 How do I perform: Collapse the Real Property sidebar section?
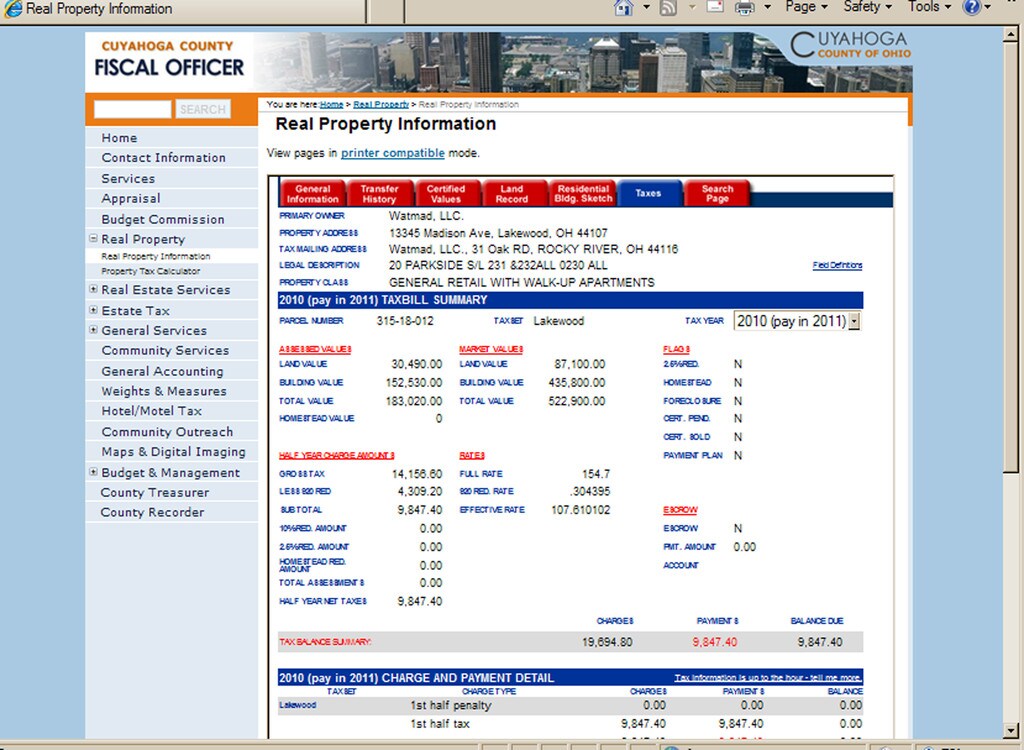93,239
